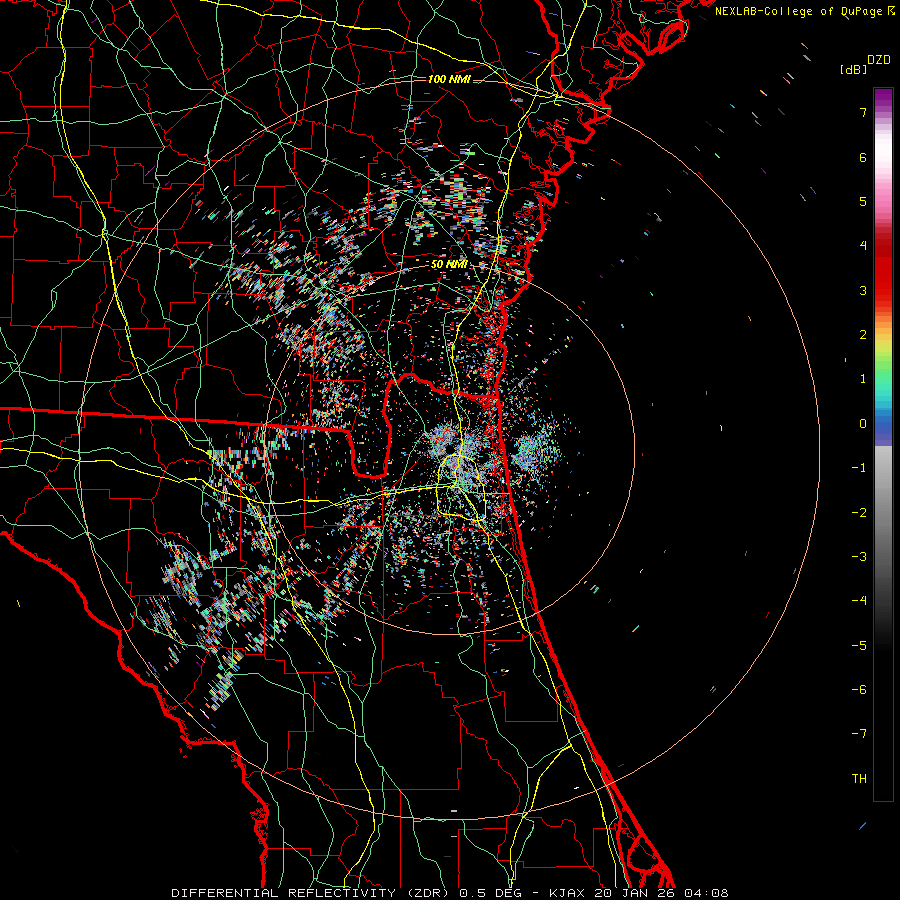Click the 100 NMI range ring label

coord(449,79)
